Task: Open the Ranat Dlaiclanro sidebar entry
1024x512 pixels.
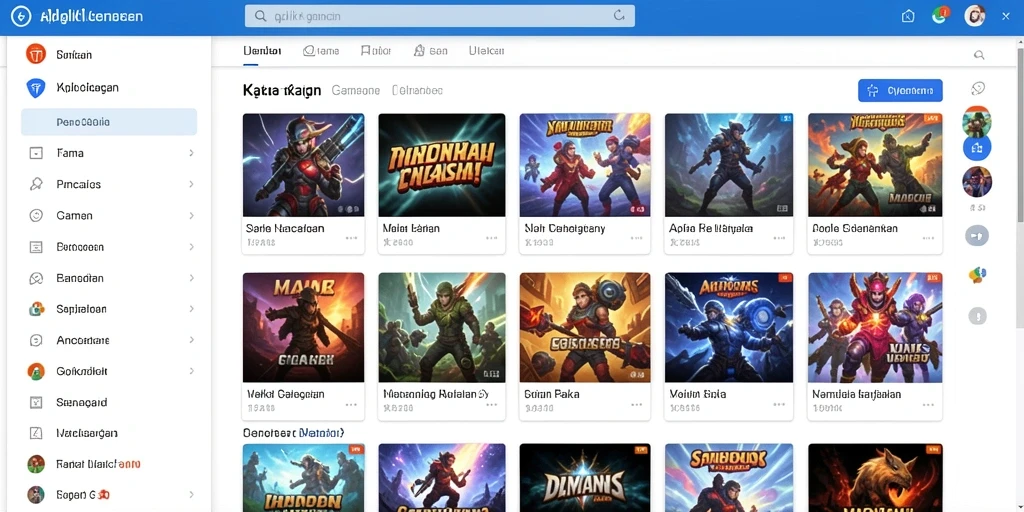Action: 98,464
